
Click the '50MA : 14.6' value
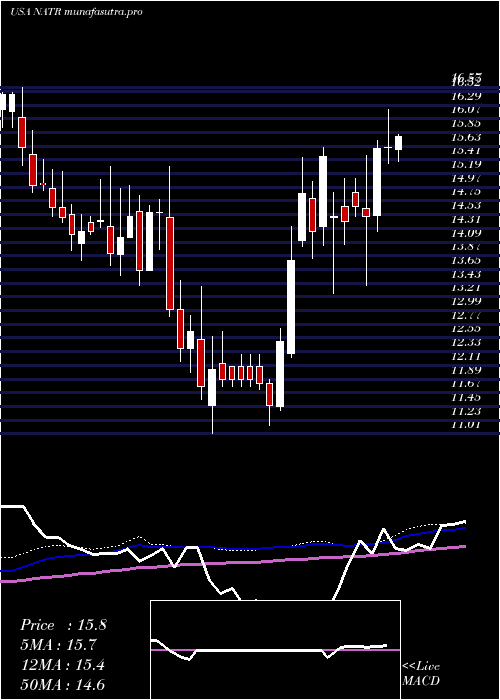[x=63, y=685]
